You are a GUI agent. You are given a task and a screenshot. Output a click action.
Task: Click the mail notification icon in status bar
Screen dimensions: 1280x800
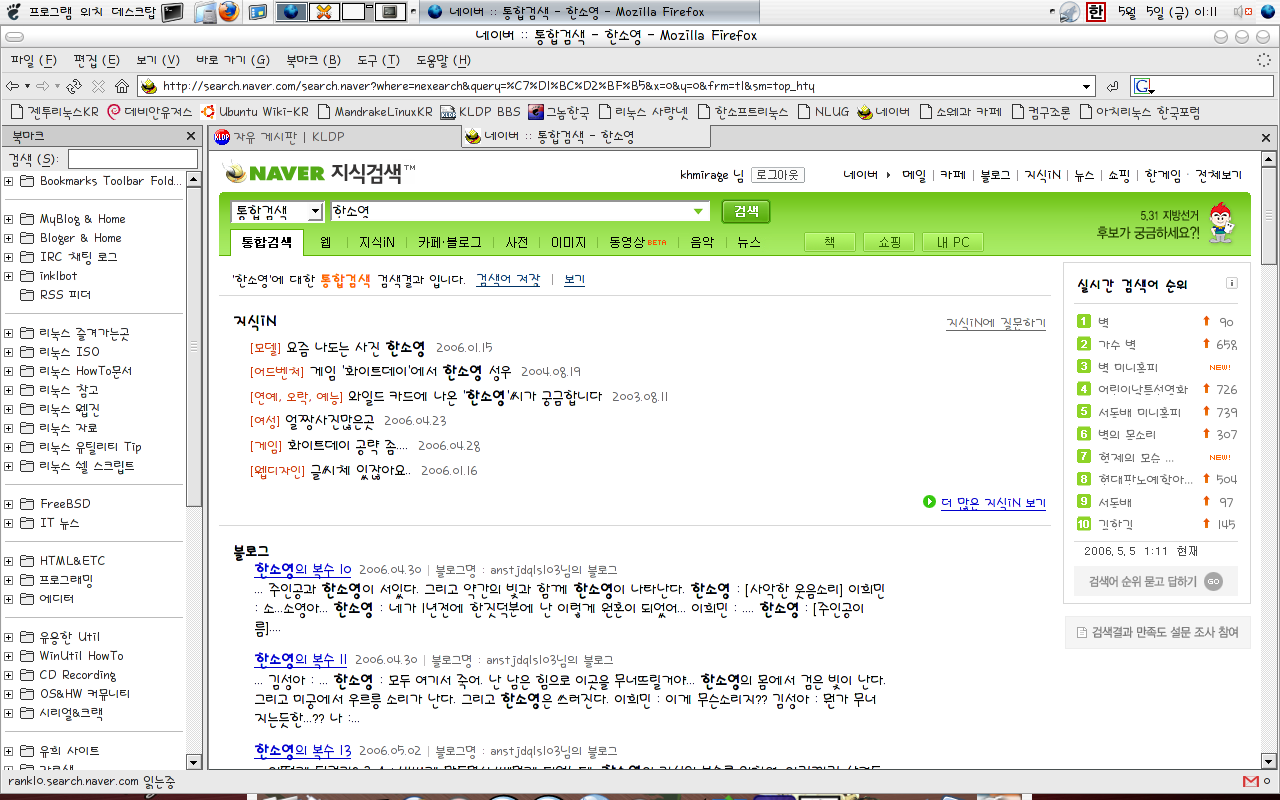[1250, 781]
